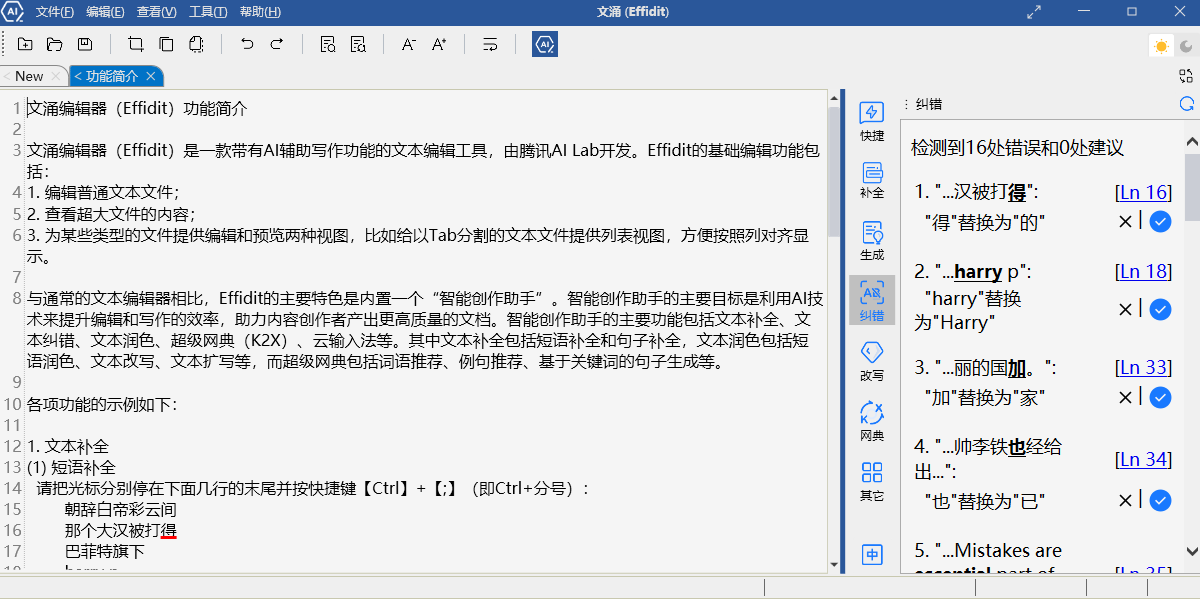The image size is (1200, 599).
Task: Click the expand-to-fullscreen arrows in title bar
Action: (1035, 14)
